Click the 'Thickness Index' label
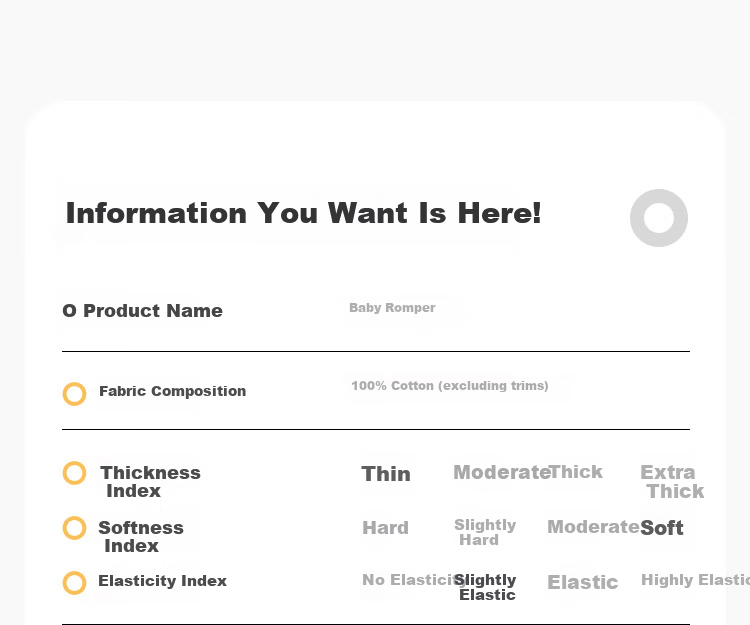 click(150, 482)
